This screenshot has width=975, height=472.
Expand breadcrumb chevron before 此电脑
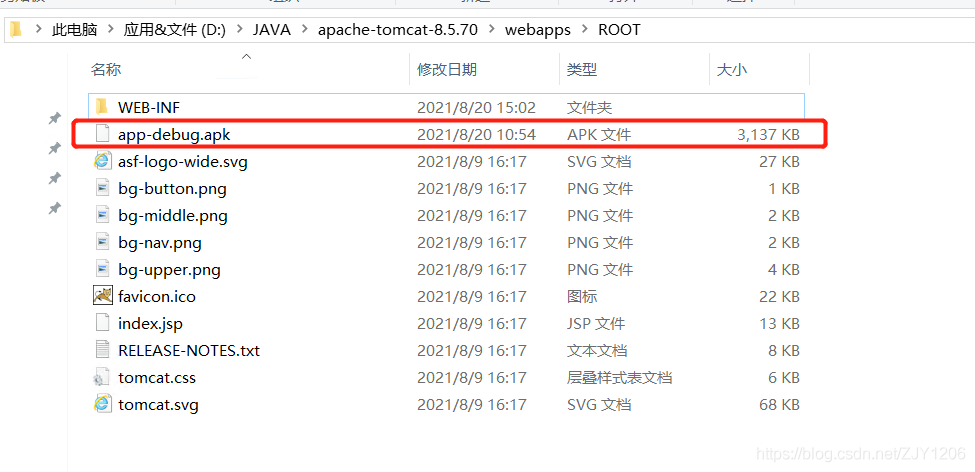[39, 30]
